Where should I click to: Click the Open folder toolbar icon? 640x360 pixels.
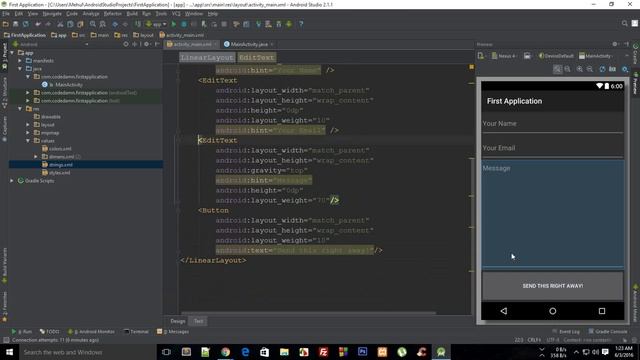pyautogui.click(x=6, y=24)
